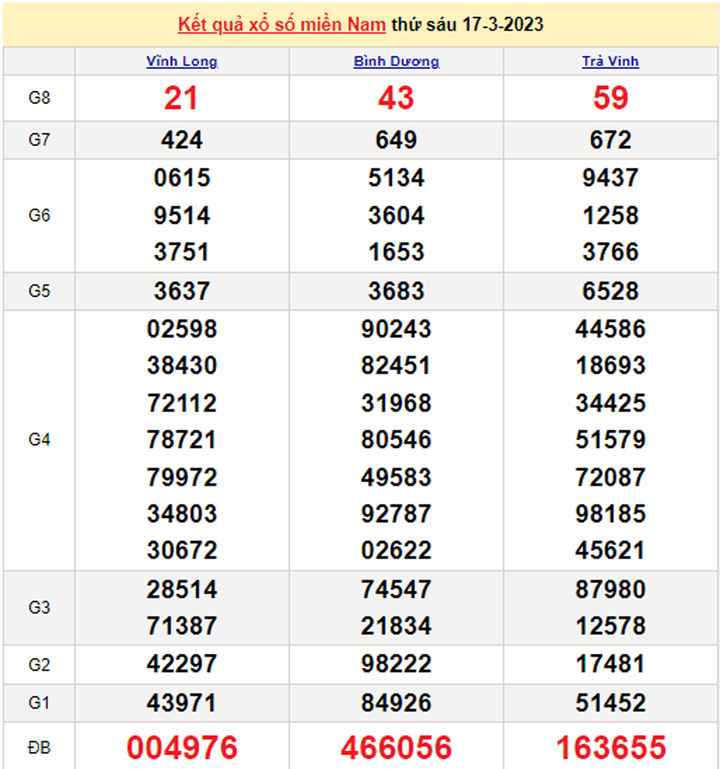The image size is (720, 769).
Task: Select G1 number 43971 under Vĩnh Long
Action: (181, 702)
